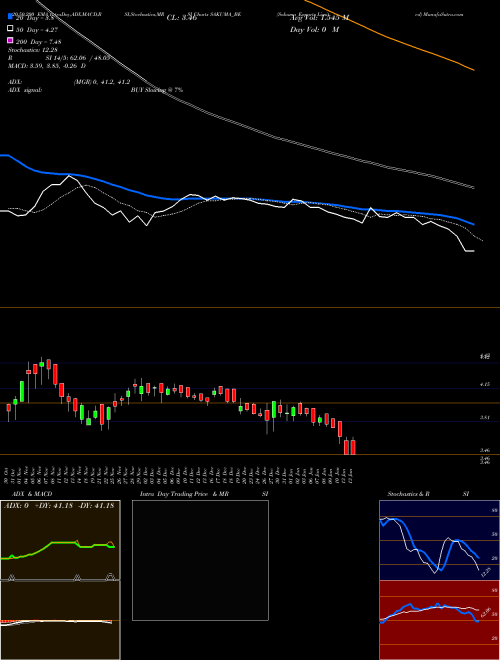
Task: Click the 4.15 price axis label
Action: click(485, 384)
